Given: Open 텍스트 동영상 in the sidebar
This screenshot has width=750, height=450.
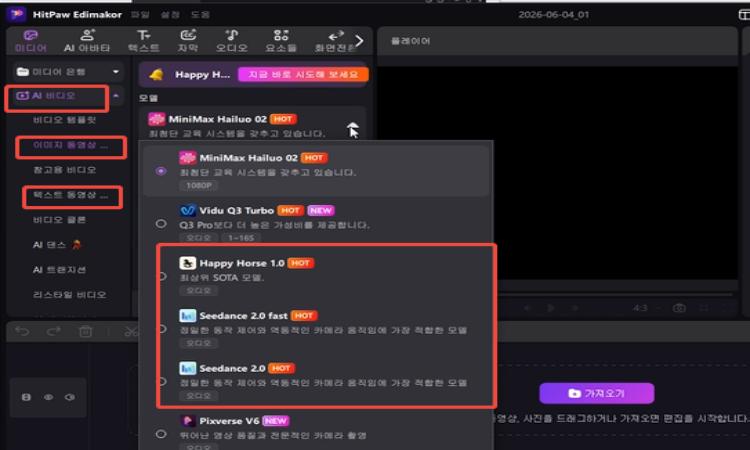Looking at the screenshot, I should tap(70, 195).
